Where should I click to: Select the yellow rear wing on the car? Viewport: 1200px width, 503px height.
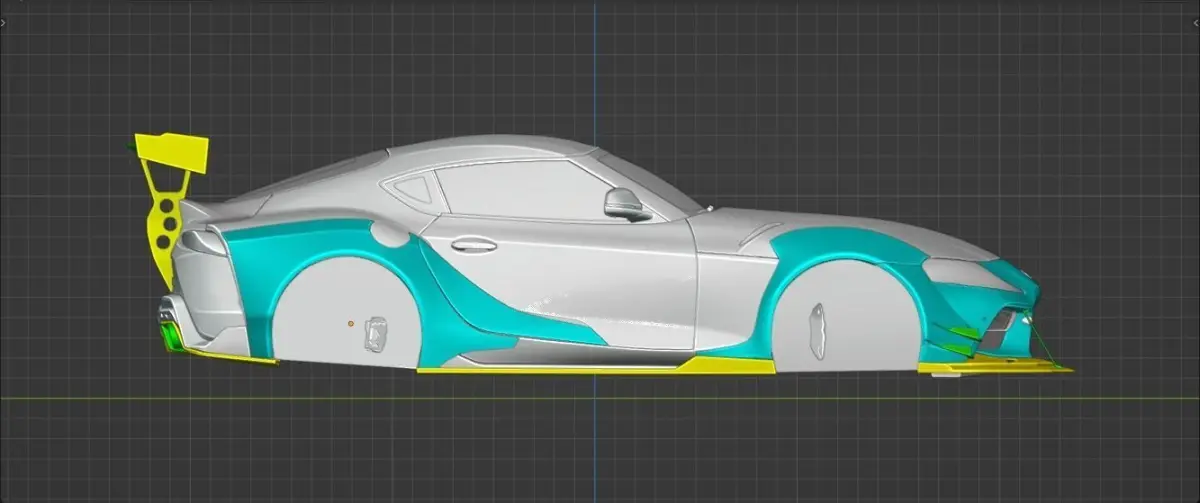click(172, 155)
